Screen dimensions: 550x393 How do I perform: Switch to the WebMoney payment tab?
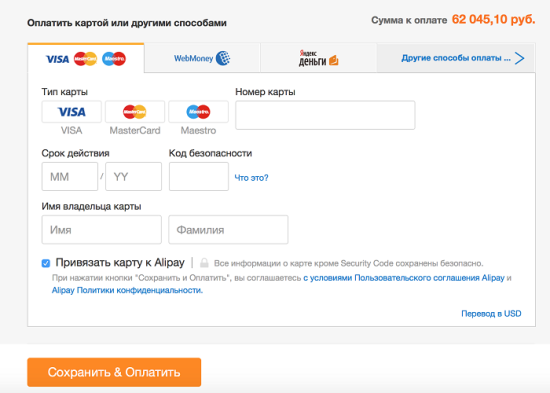click(x=202, y=58)
